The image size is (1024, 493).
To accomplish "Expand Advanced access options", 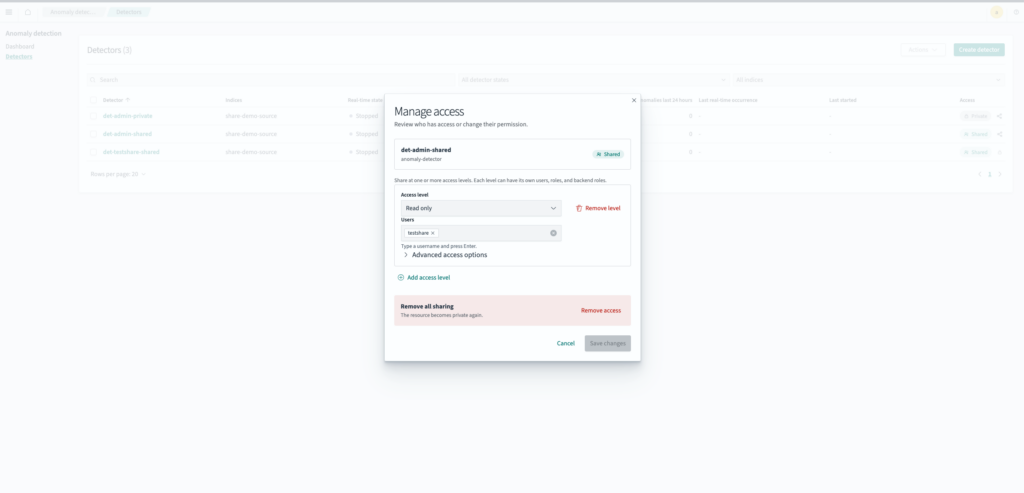I will coord(445,255).
